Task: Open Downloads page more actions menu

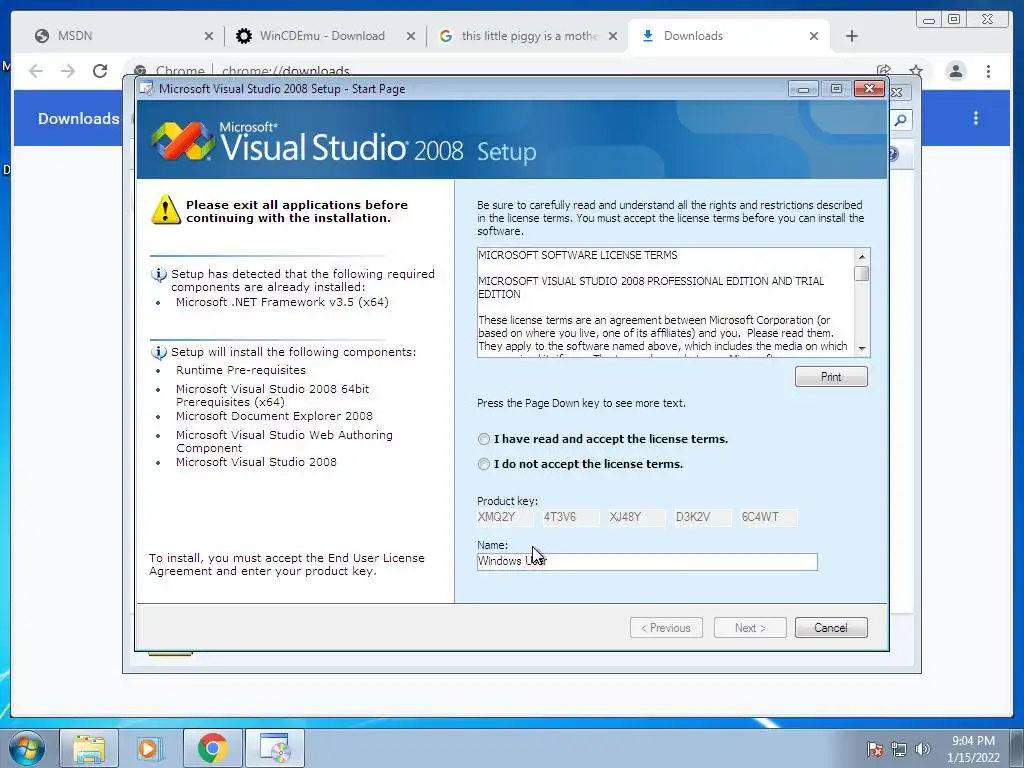Action: click(x=976, y=118)
